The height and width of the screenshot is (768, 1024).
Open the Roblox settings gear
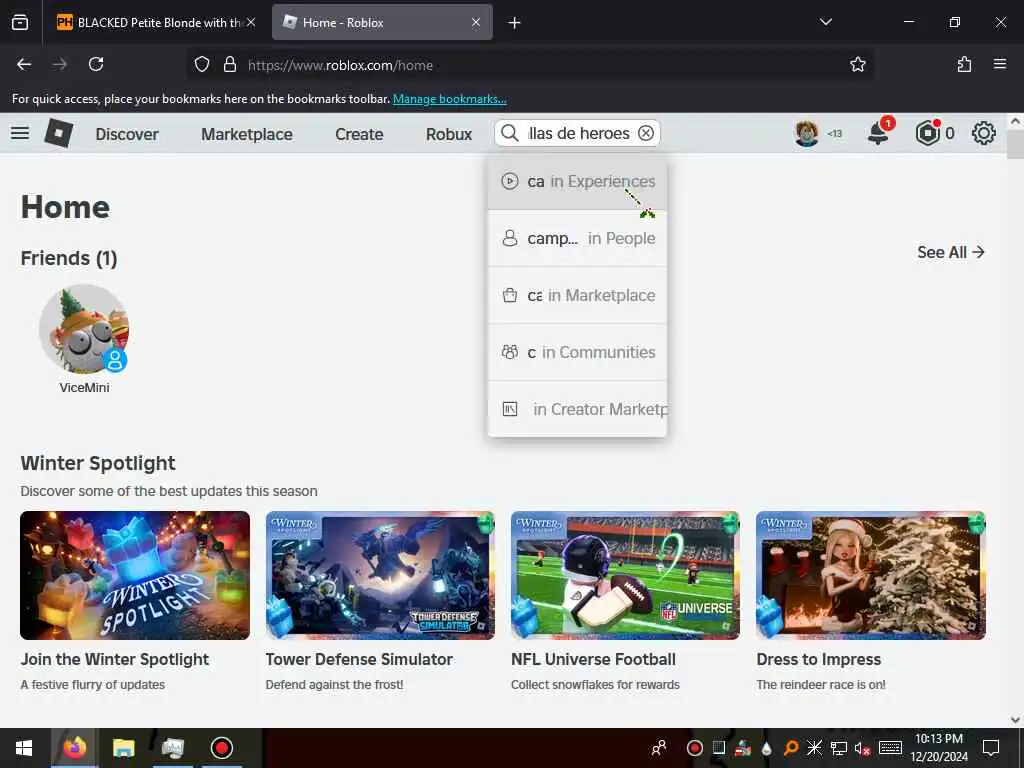[x=984, y=133]
